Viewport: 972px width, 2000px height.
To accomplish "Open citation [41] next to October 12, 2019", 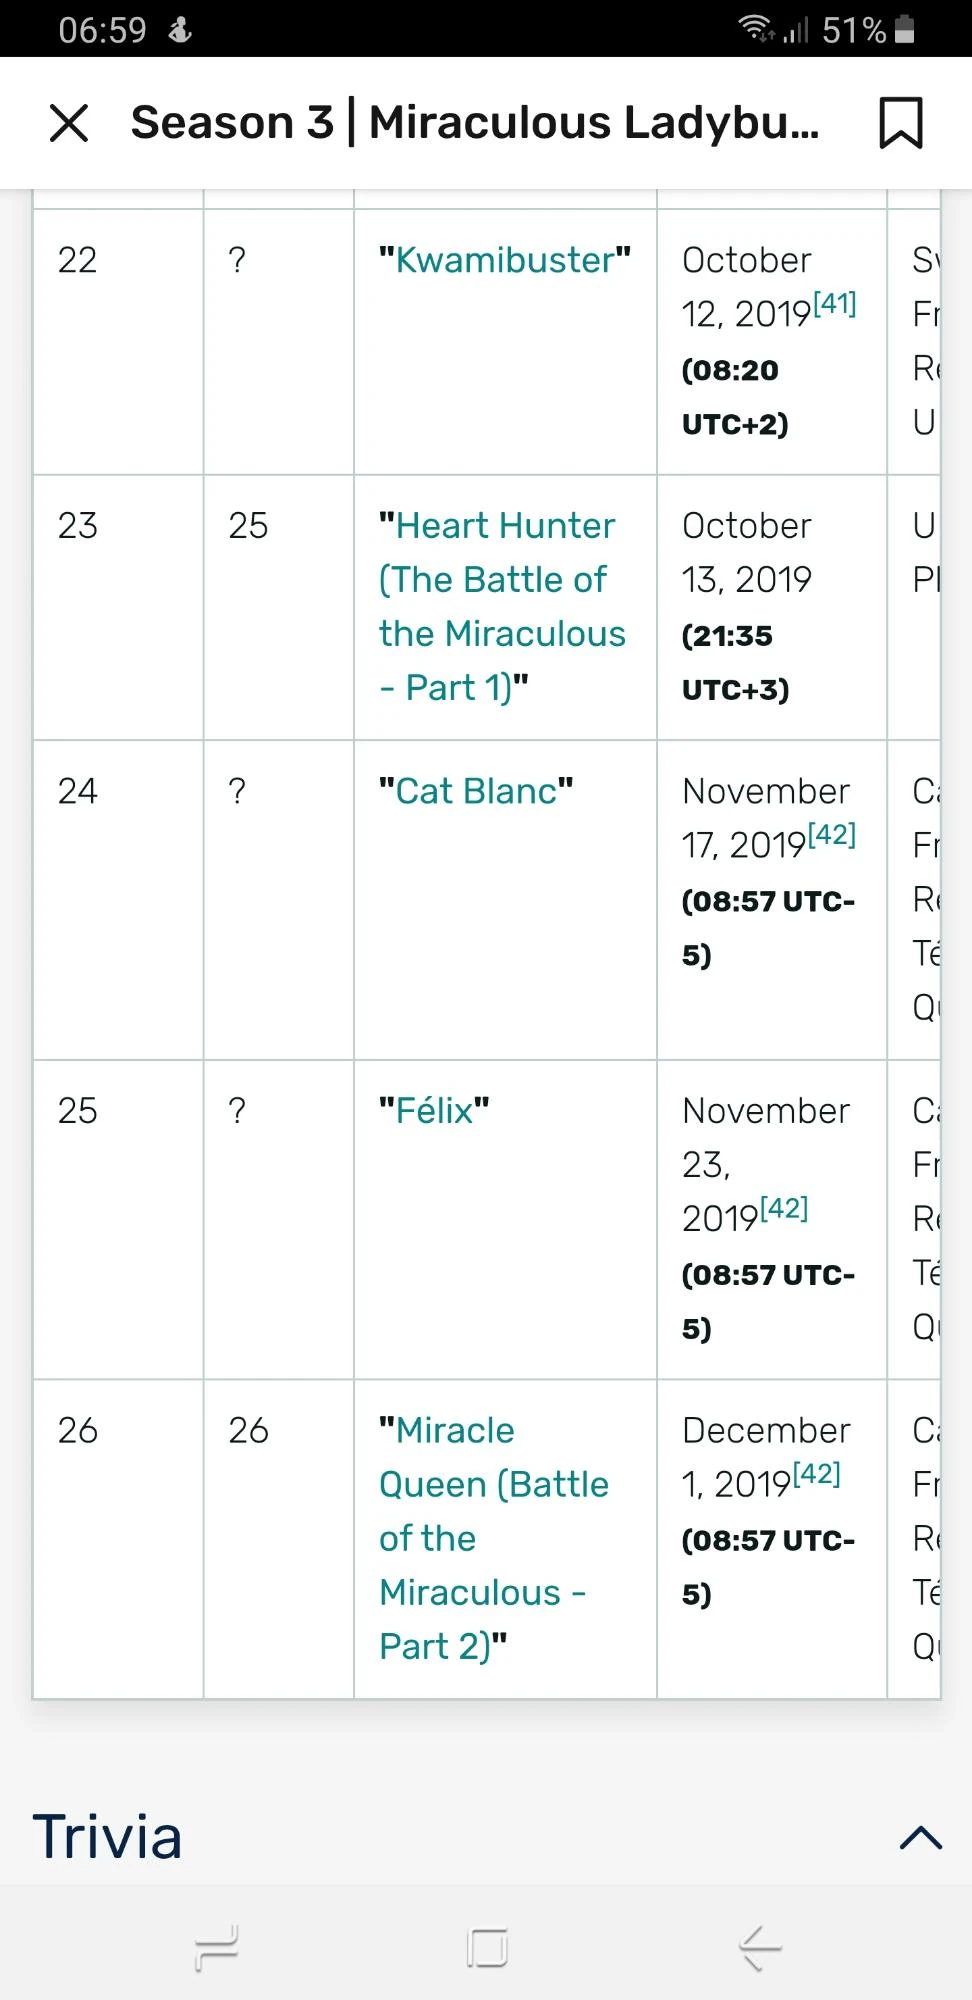I will coord(835,303).
